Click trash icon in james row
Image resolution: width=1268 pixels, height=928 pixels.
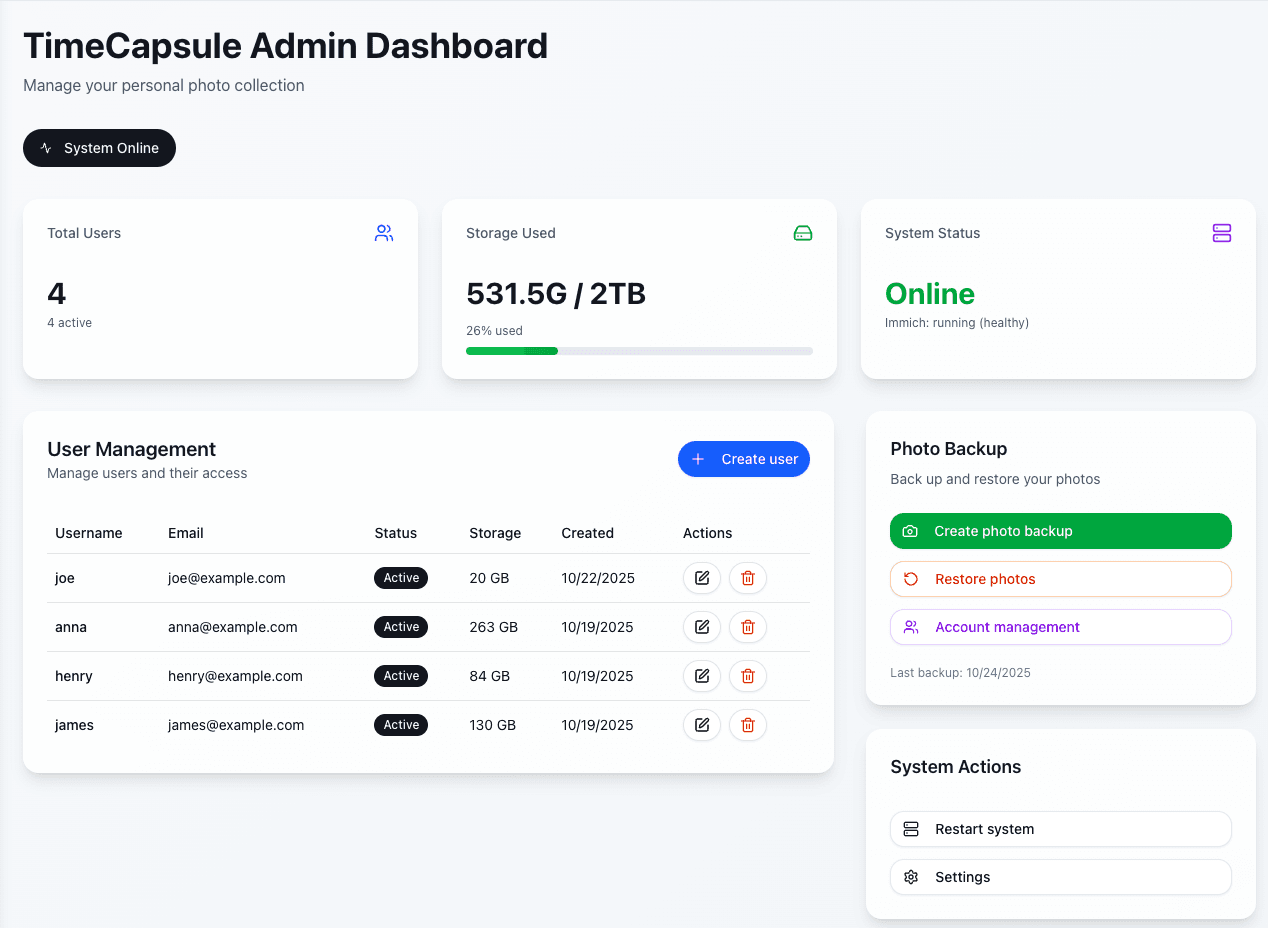point(747,725)
